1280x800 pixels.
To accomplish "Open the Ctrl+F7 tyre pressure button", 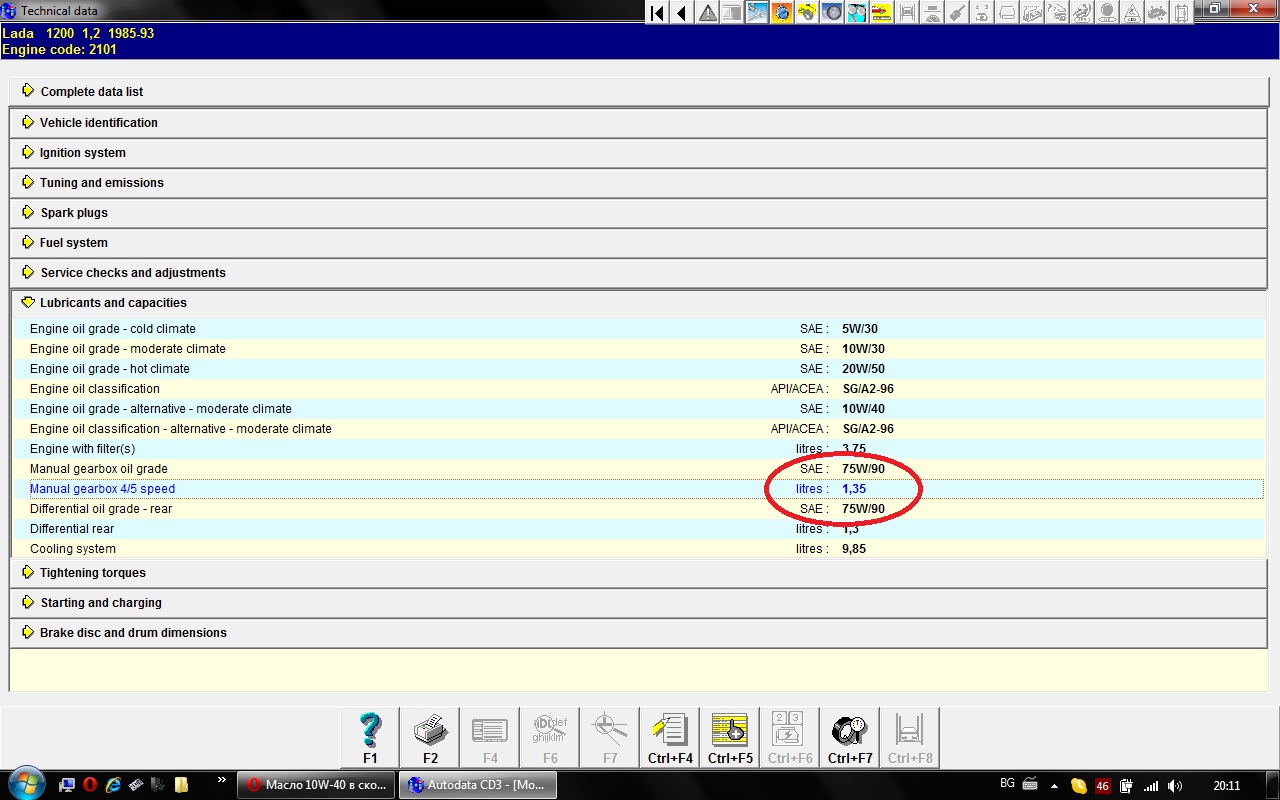I will 850,738.
